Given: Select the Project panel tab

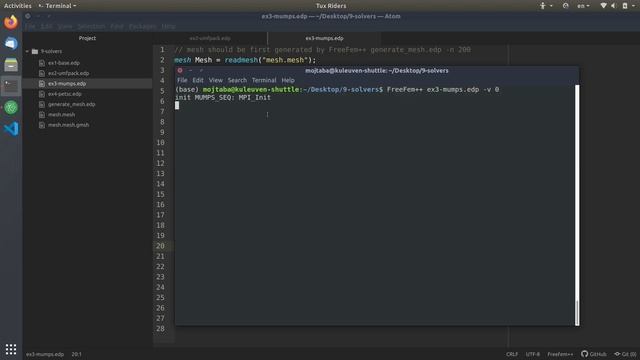Looking at the screenshot, I should [87, 38].
